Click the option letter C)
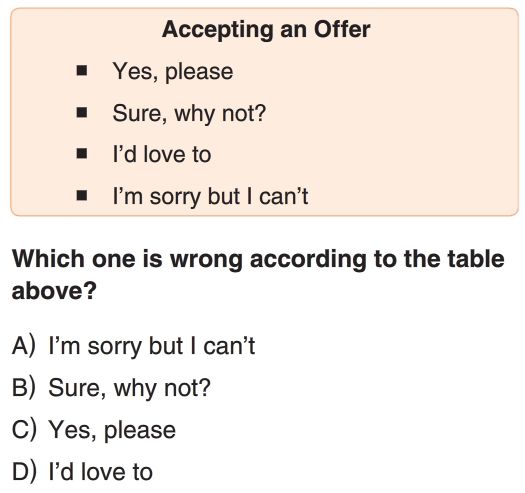The width and height of the screenshot is (525, 493). coord(23,430)
